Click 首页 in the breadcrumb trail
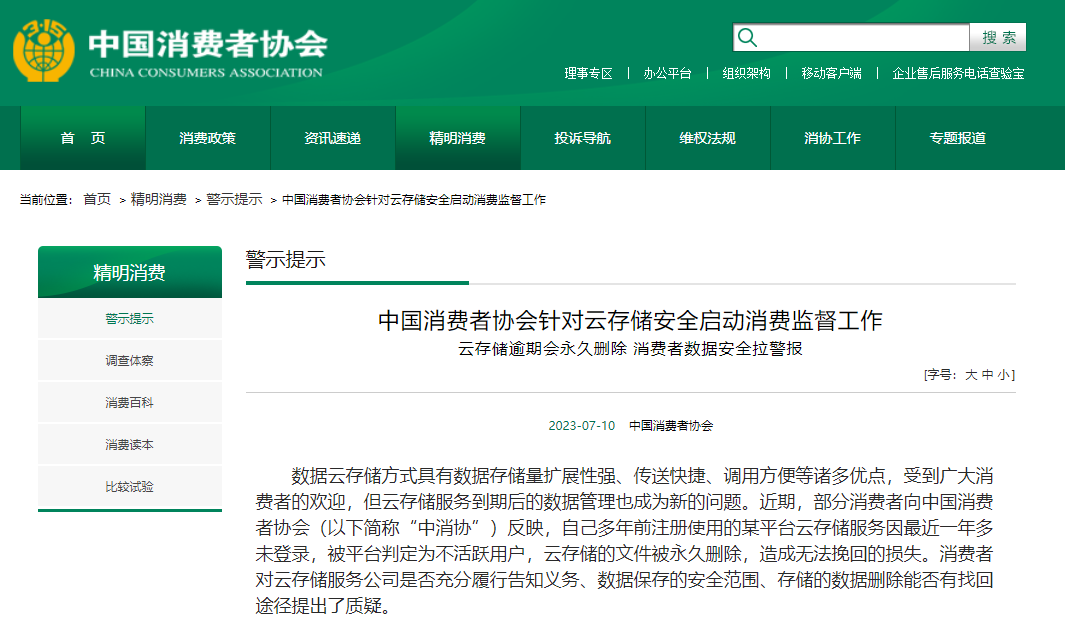The height and width of the screenshot is (625, 1065). tap(96, 199)
